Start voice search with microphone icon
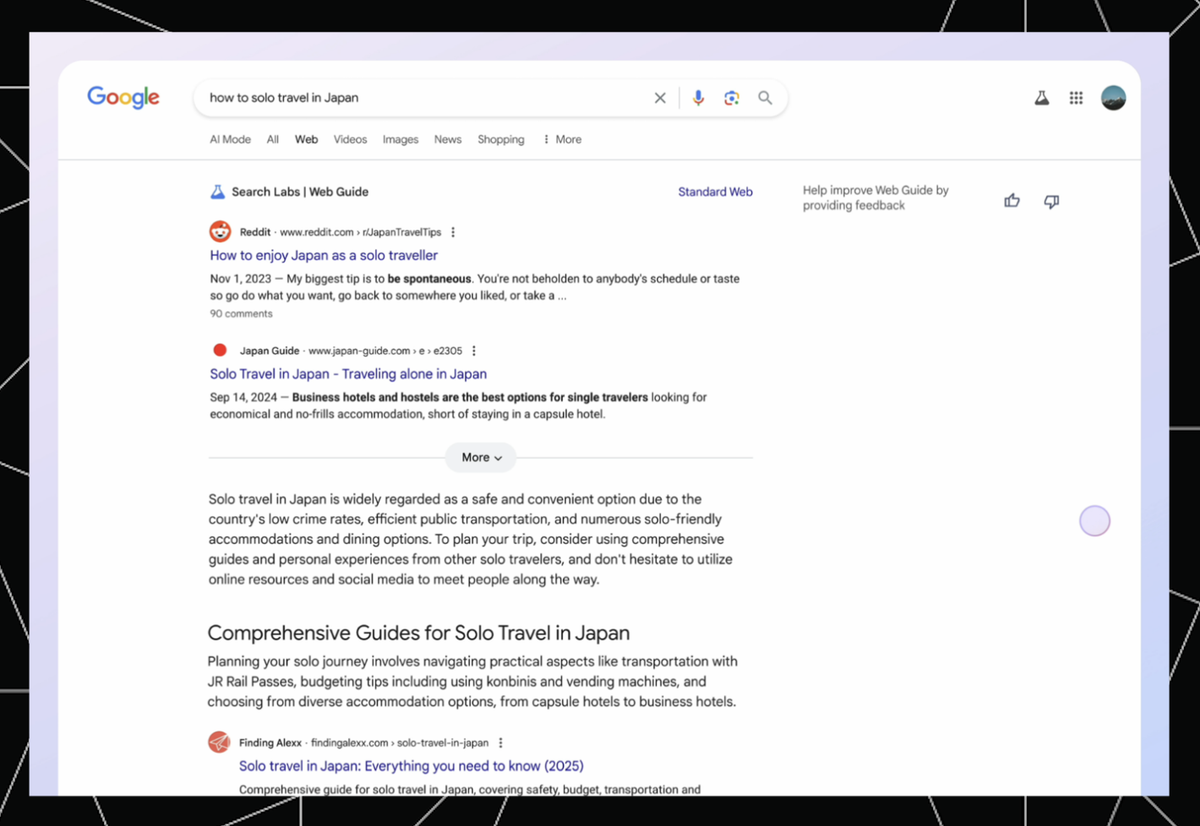This screenshot has width=1200, height=826. click(x=698, y=98)
